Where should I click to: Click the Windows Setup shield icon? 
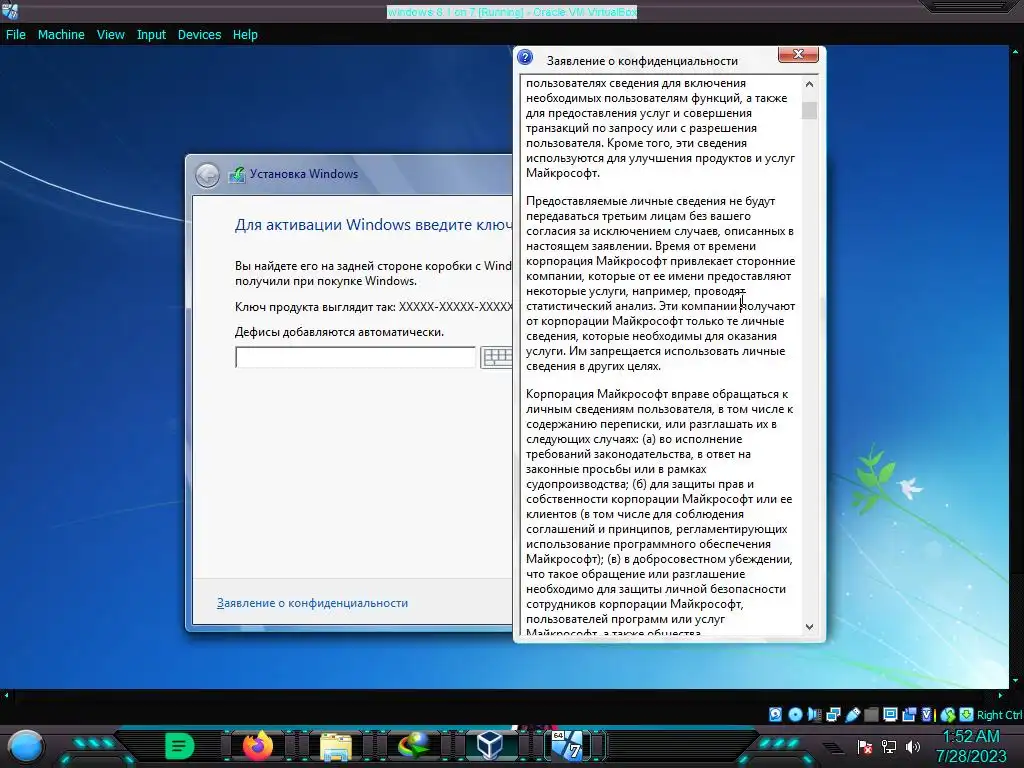pos(236,174)
